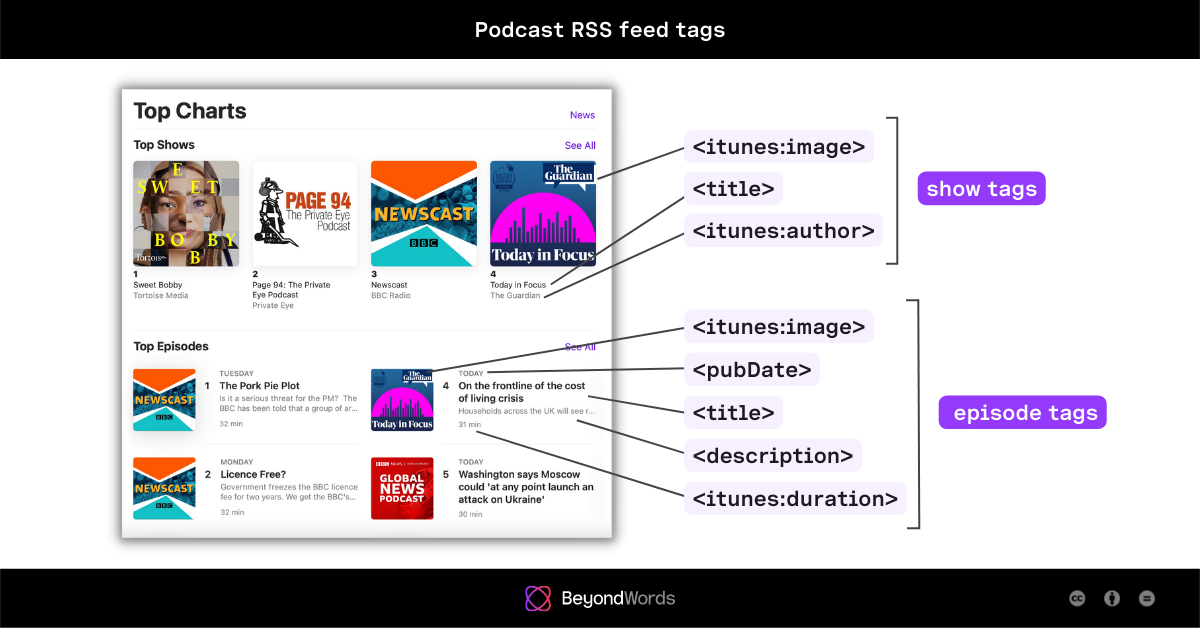1200x628 pixels.
Task: Select the <description> tag label
Action: pyautogui.click(x=772, y=455)
